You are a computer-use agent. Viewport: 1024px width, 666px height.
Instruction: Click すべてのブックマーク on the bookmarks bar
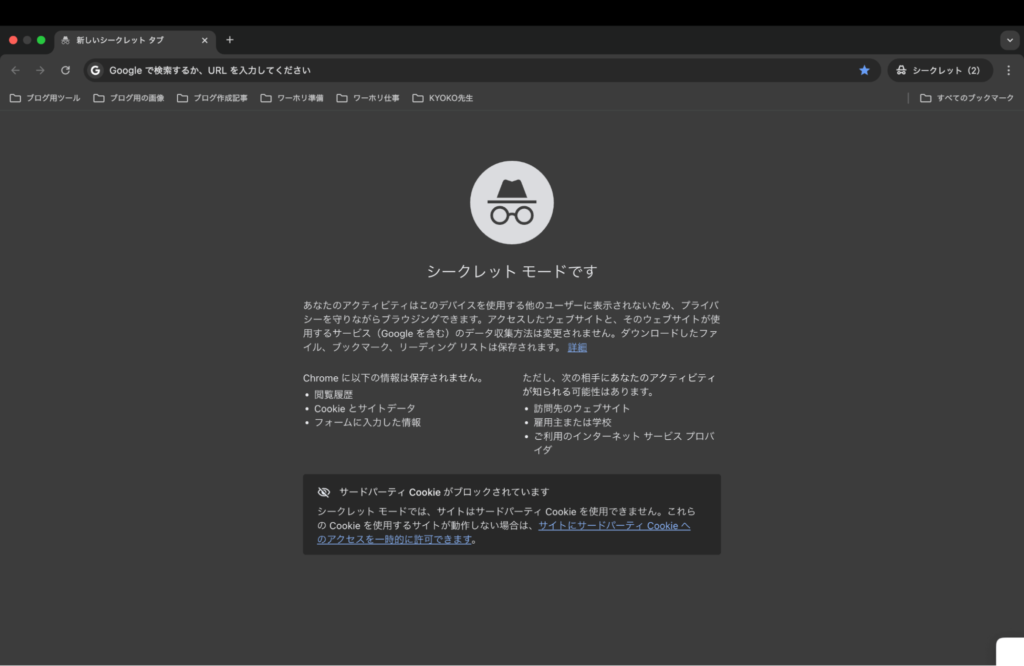pyautogui.click(x=966, y=97)
